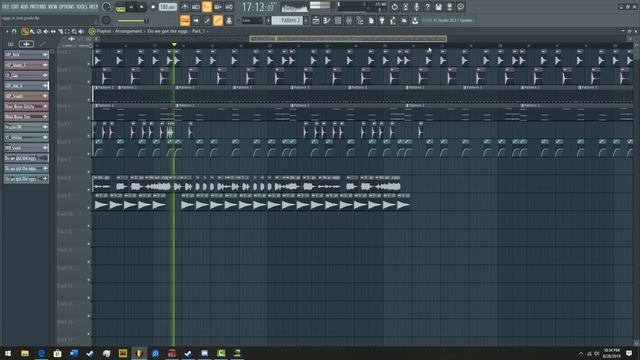Open the Arrangement breadcrumb dropdown
The height and width of the screenshot is (360, 640).
tap(128, 31)
